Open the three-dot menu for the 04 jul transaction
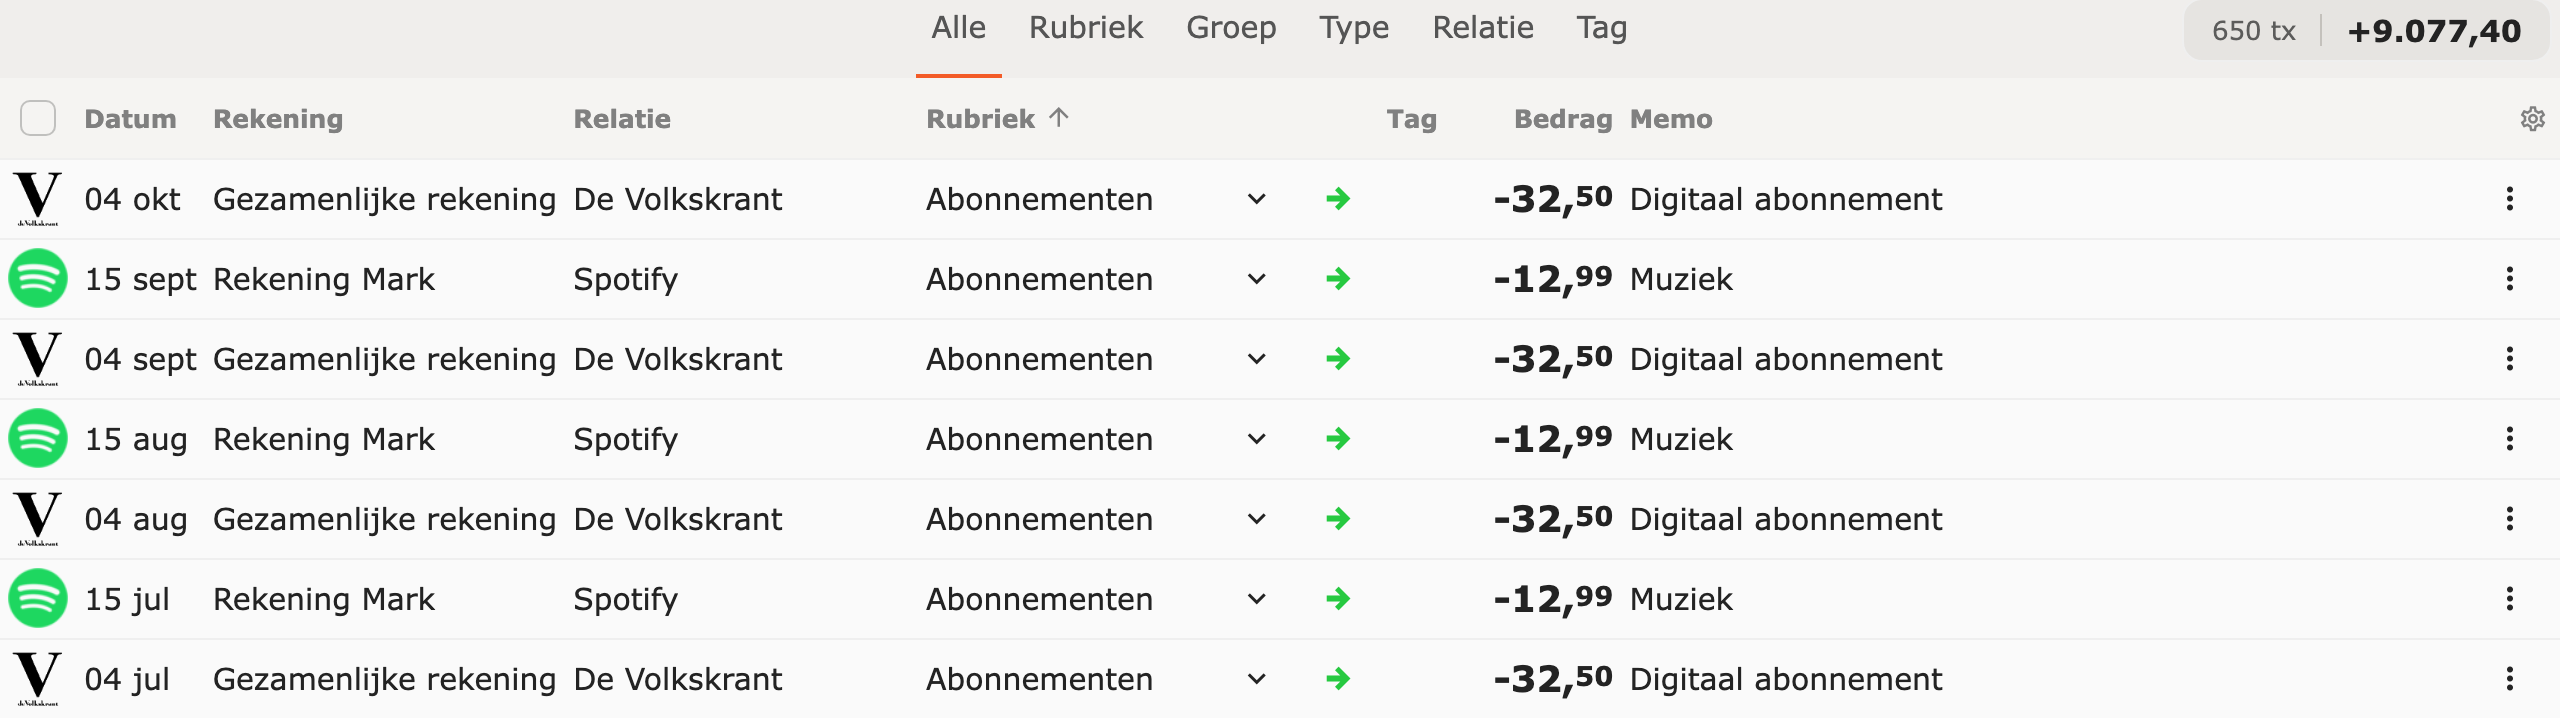2560x718 pixels. (2509, 679)
